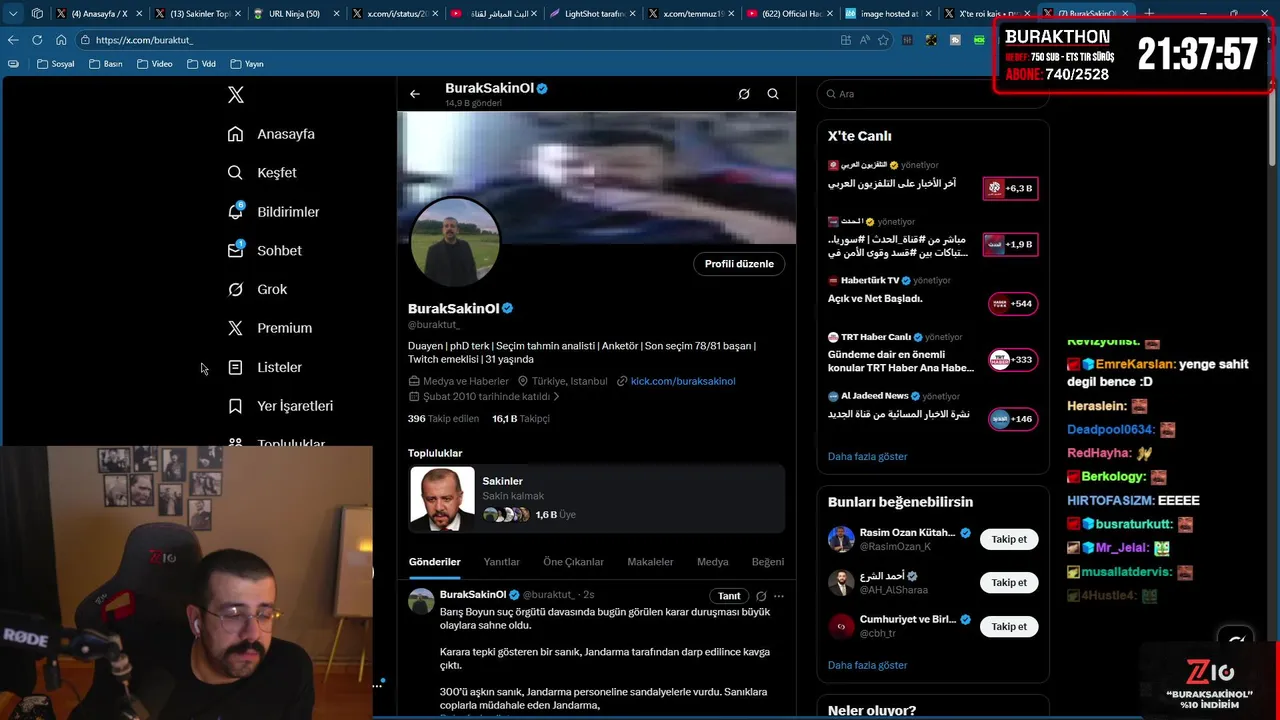Open Video bookmarks folder
1280x720 pixels.
click(154, 64)
